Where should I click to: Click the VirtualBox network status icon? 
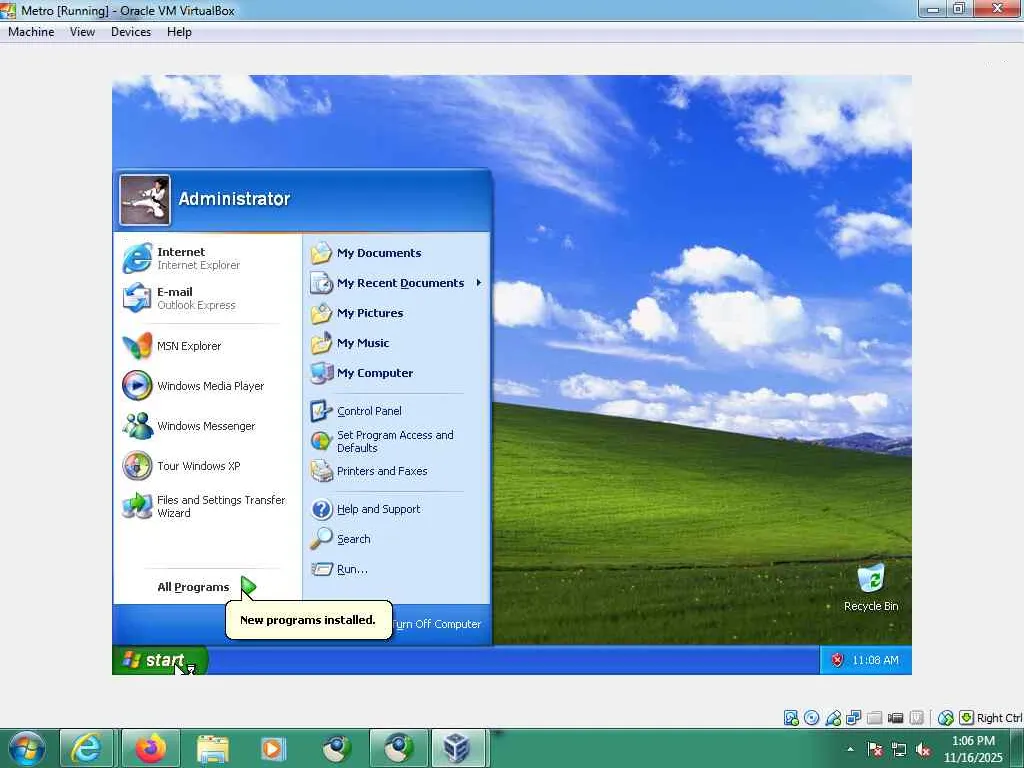coord(854,718)
